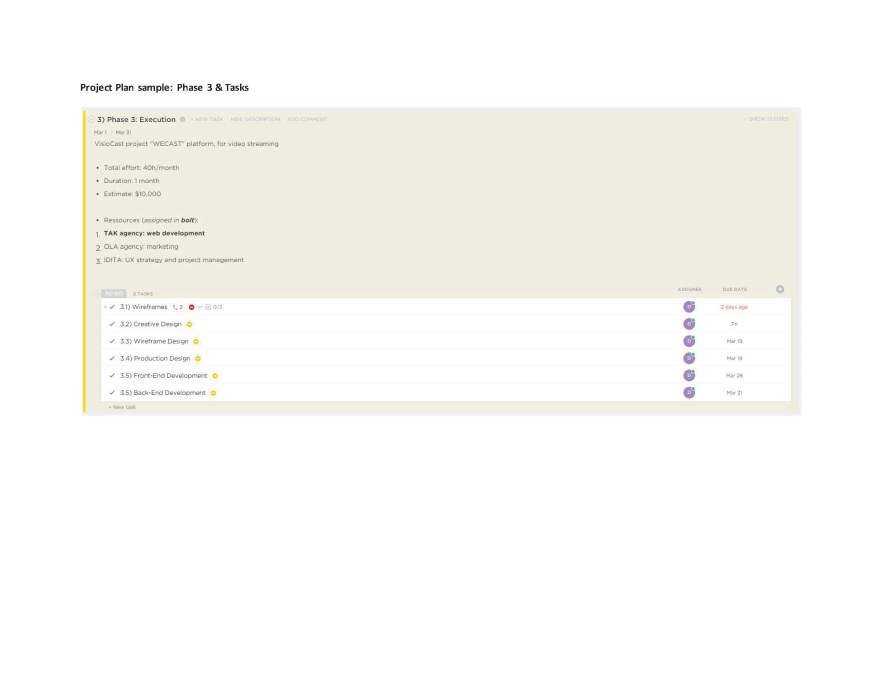Click Show Closed link

pos(767,119)
